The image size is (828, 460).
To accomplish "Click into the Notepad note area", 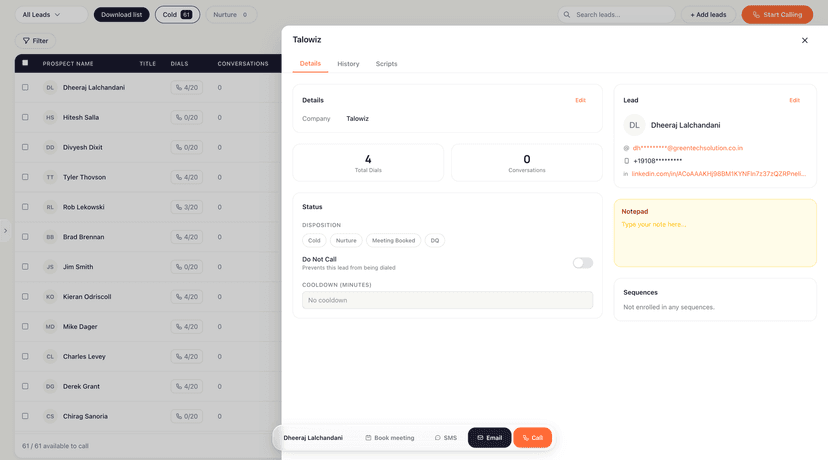I will click(x=715, y=240).
